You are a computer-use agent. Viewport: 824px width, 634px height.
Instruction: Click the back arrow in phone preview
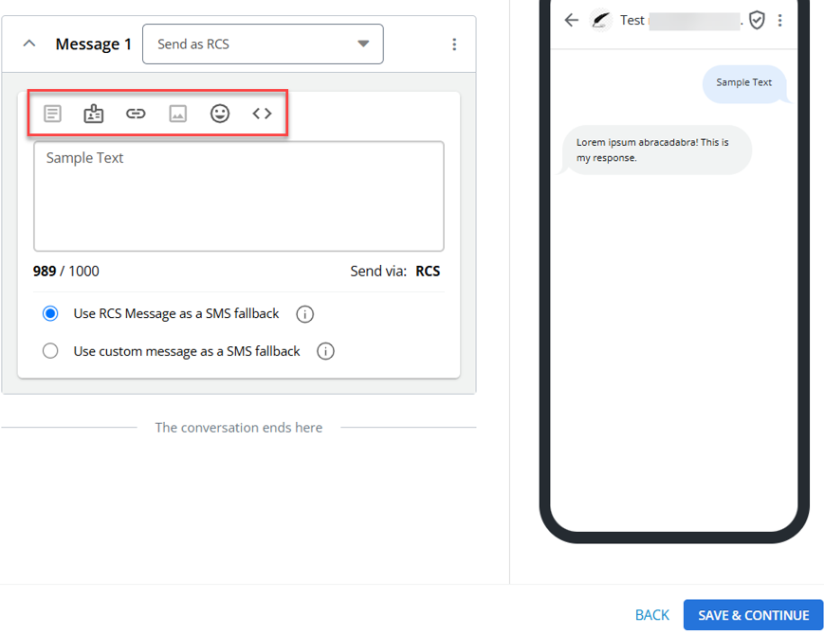pyautogui.click(x=571, y=20)
